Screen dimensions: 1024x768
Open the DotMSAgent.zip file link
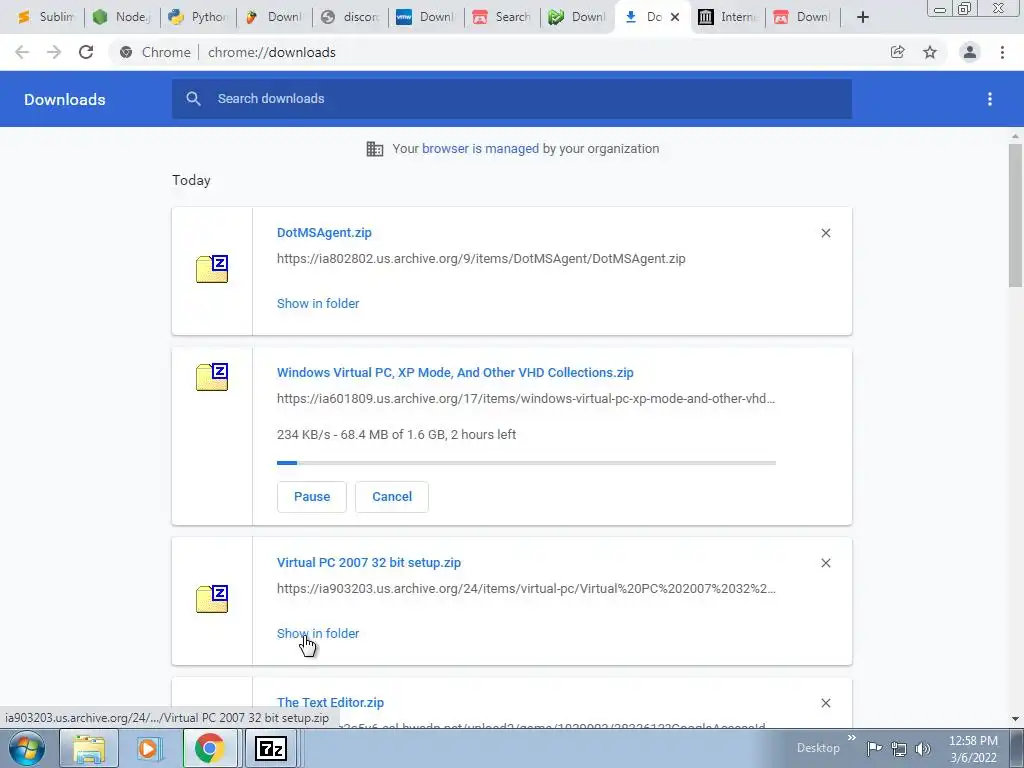[x=324, y=232]
